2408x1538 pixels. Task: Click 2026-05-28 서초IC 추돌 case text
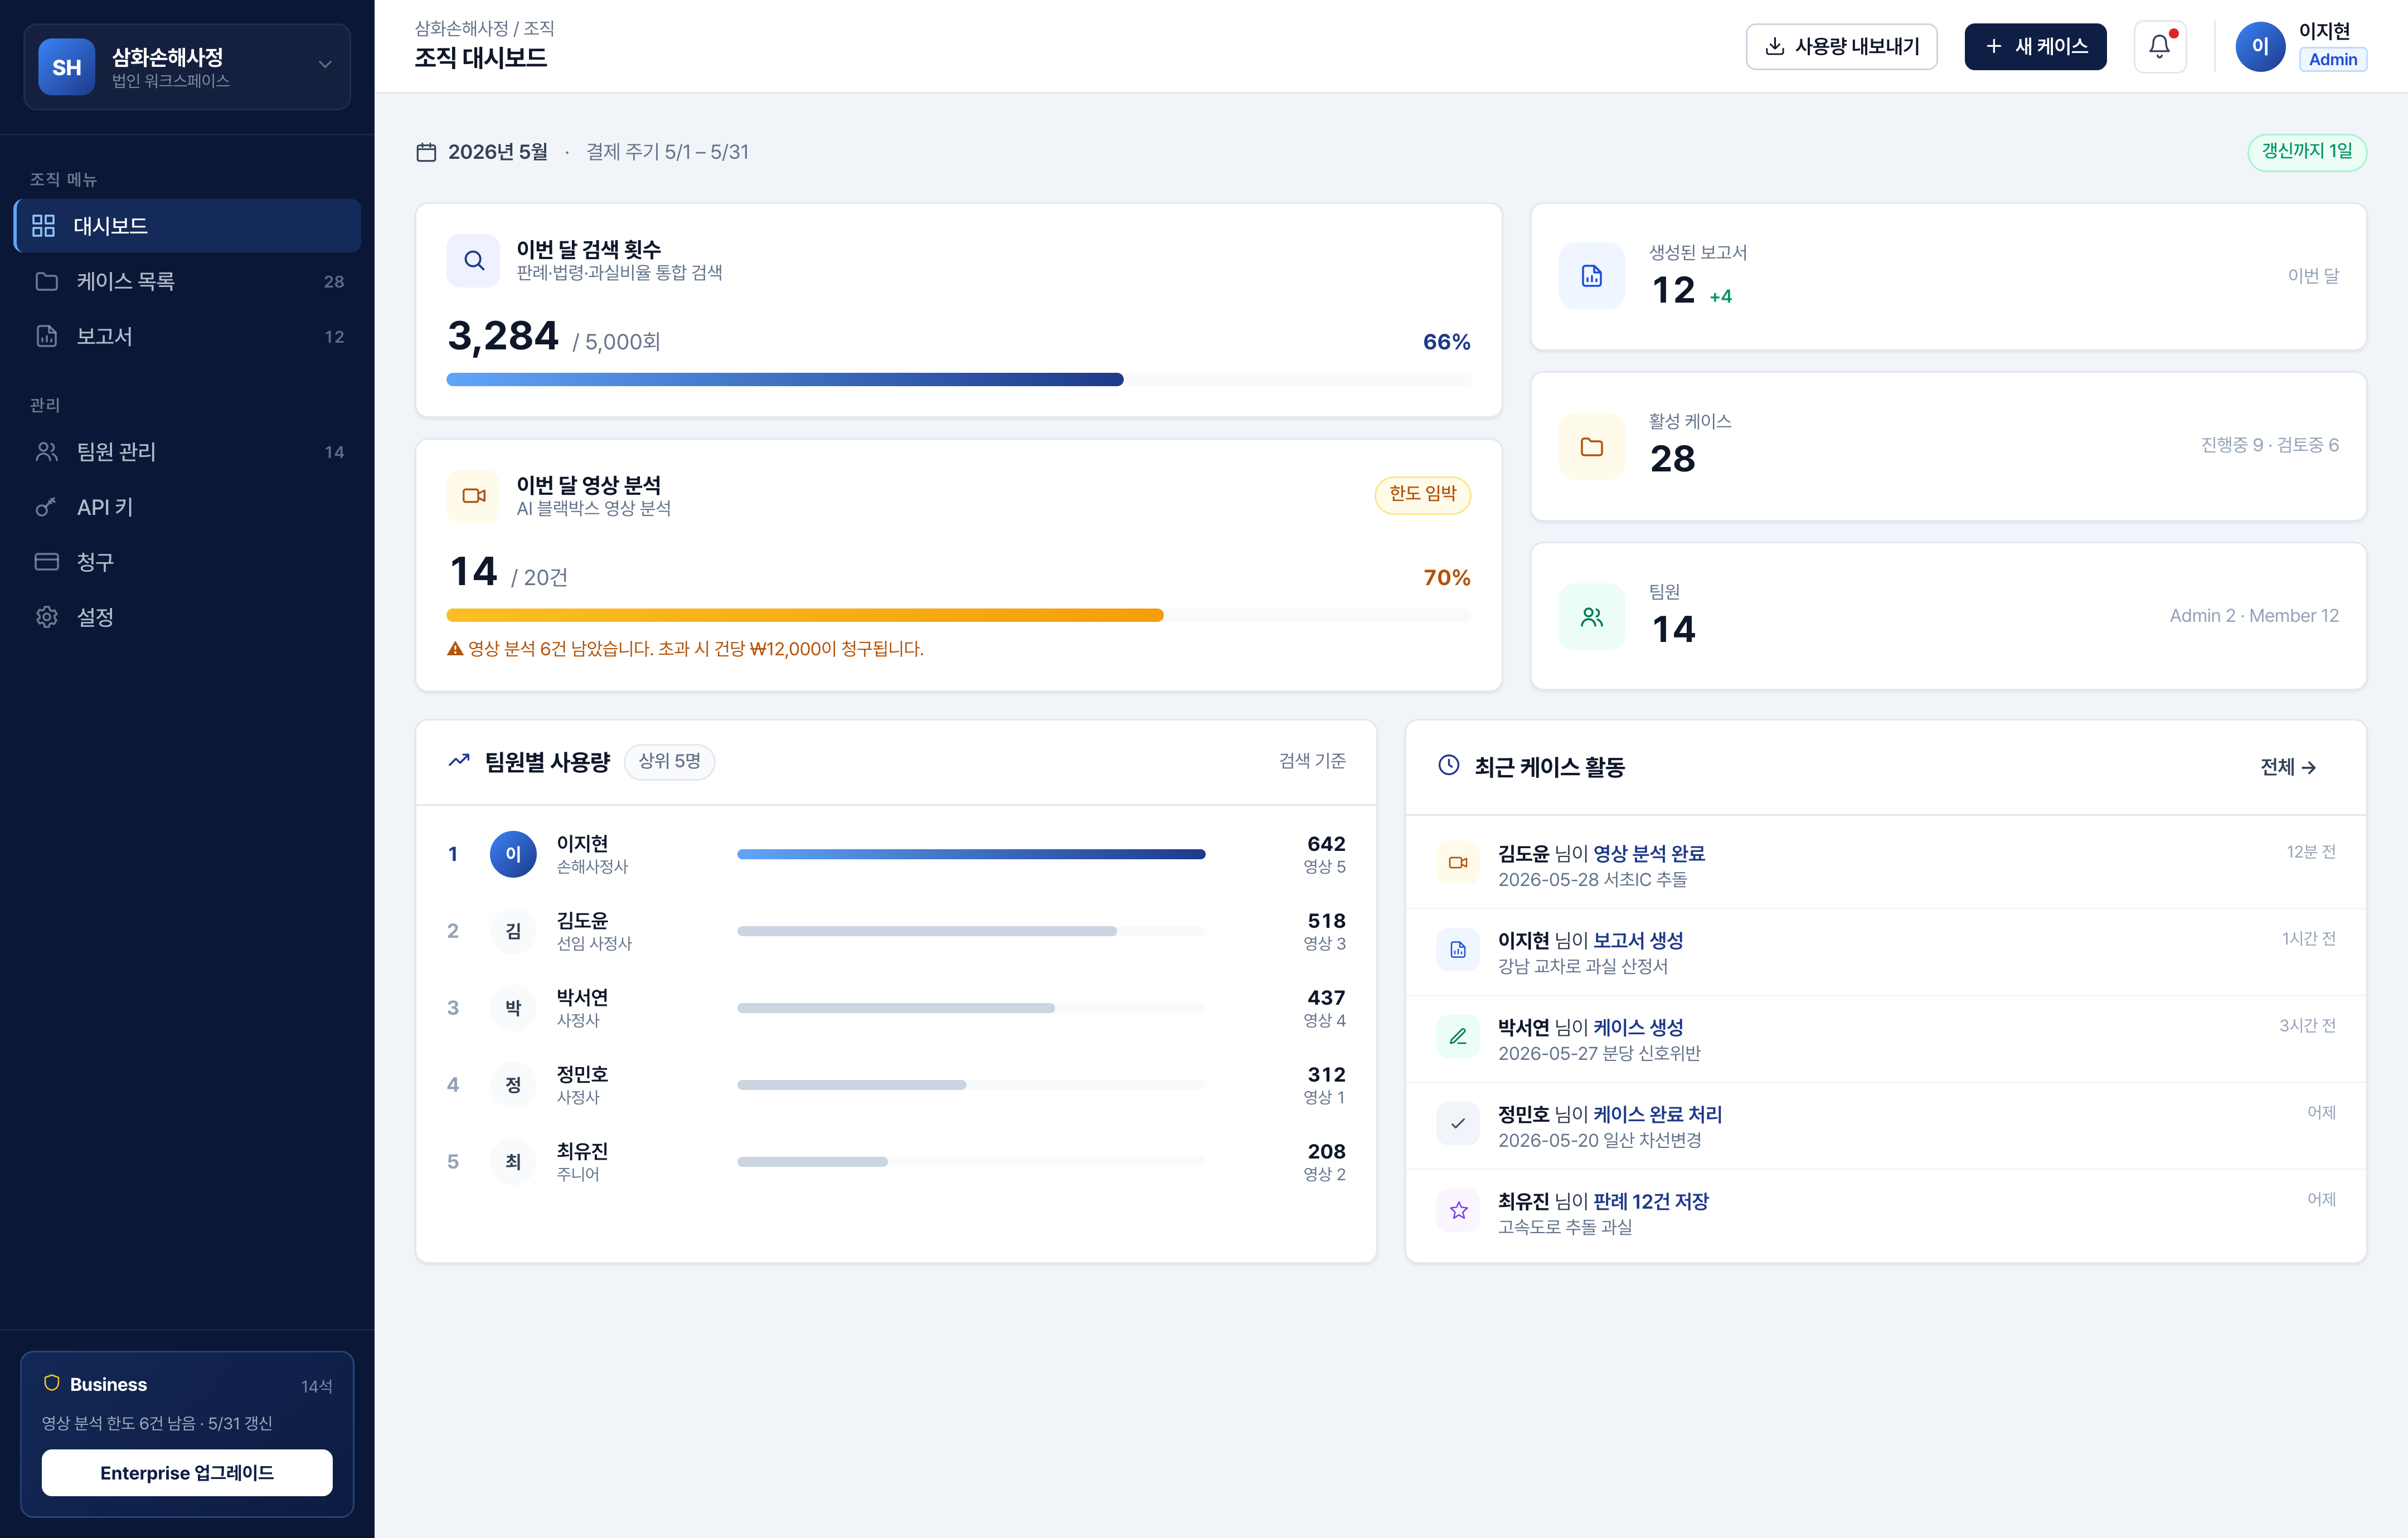1592,879
